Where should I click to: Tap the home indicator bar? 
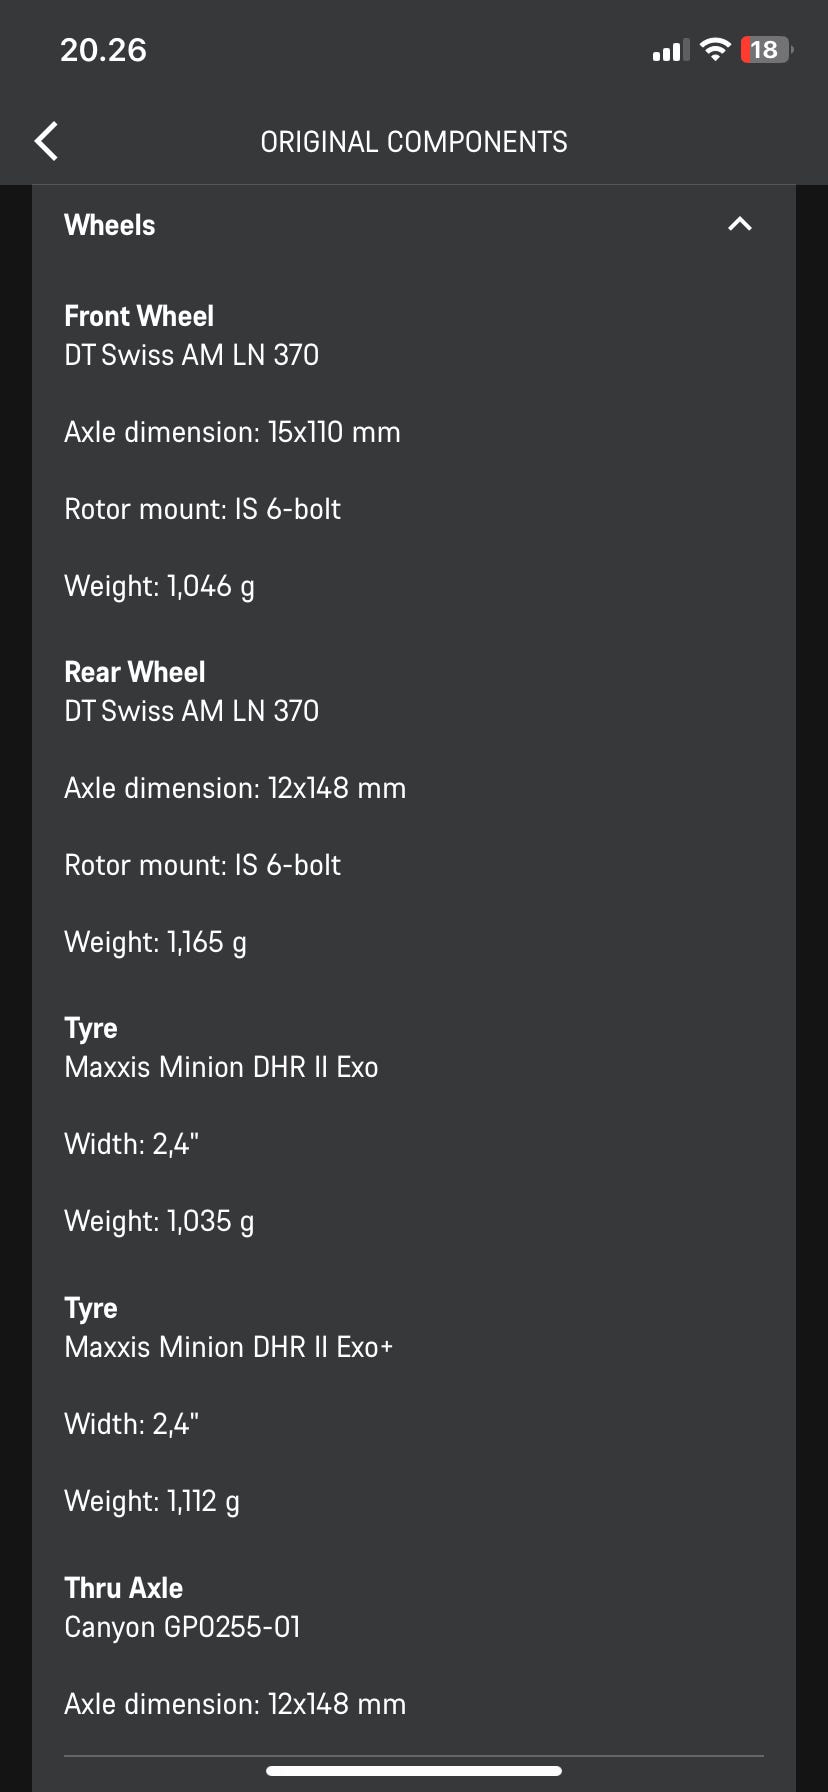(414, 1771)
